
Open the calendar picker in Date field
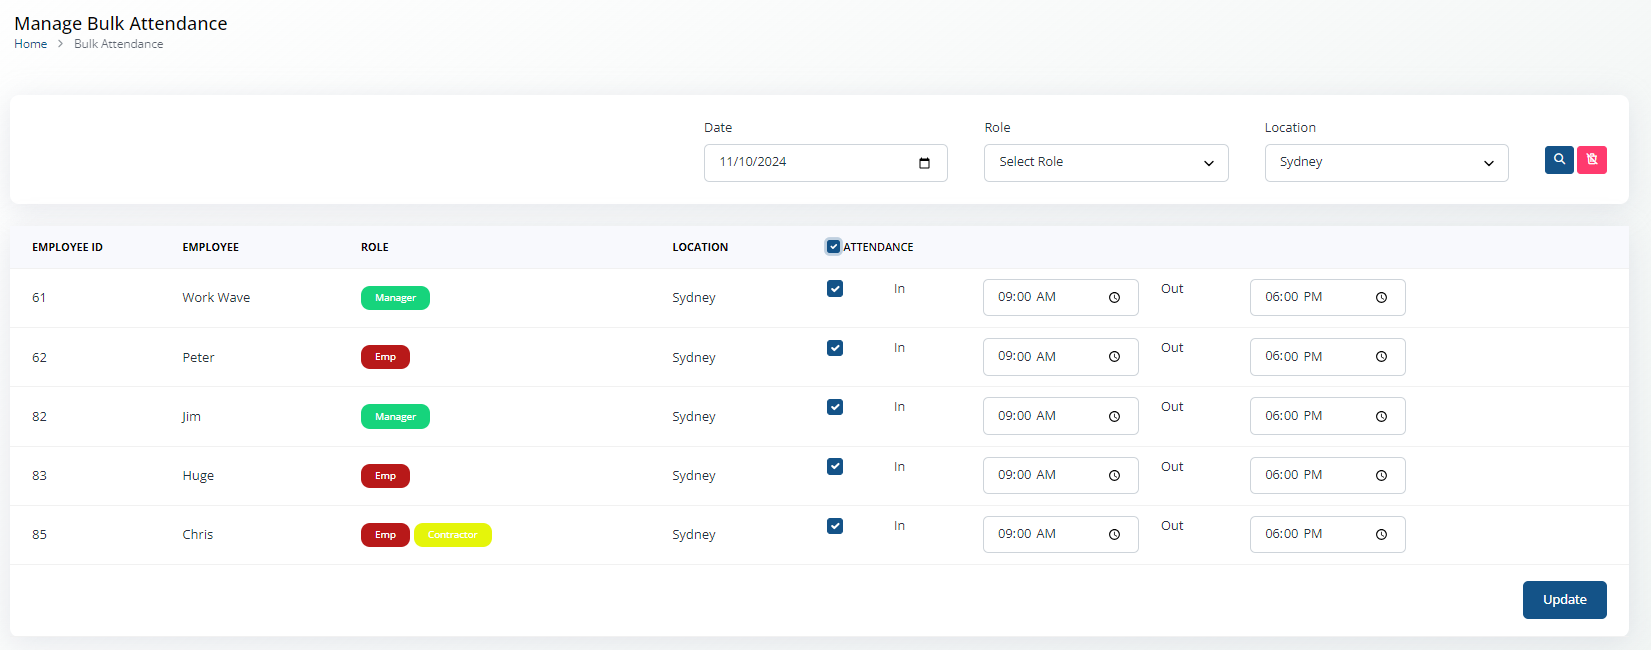(924, 163)
